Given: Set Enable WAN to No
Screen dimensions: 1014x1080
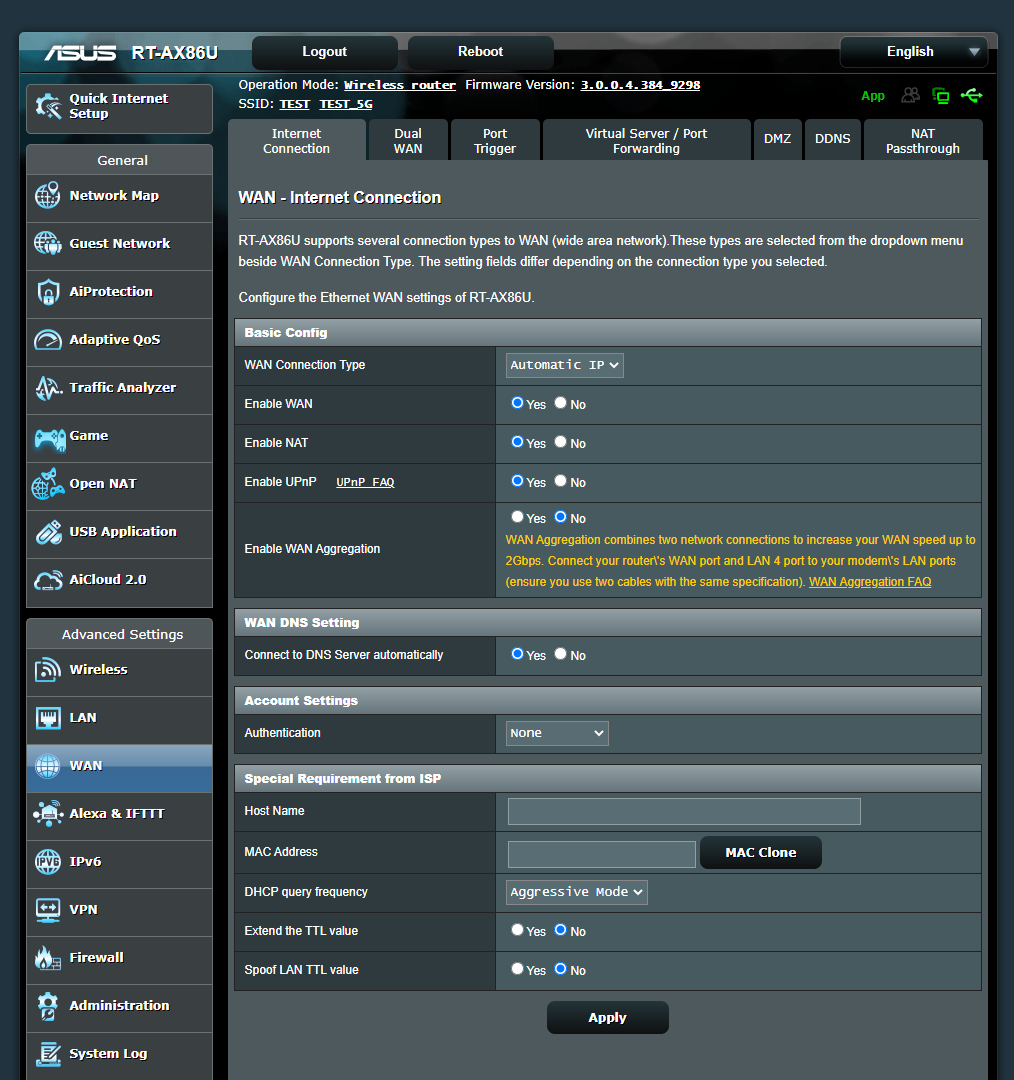Looking at the screenshot, I should [561, 403].
